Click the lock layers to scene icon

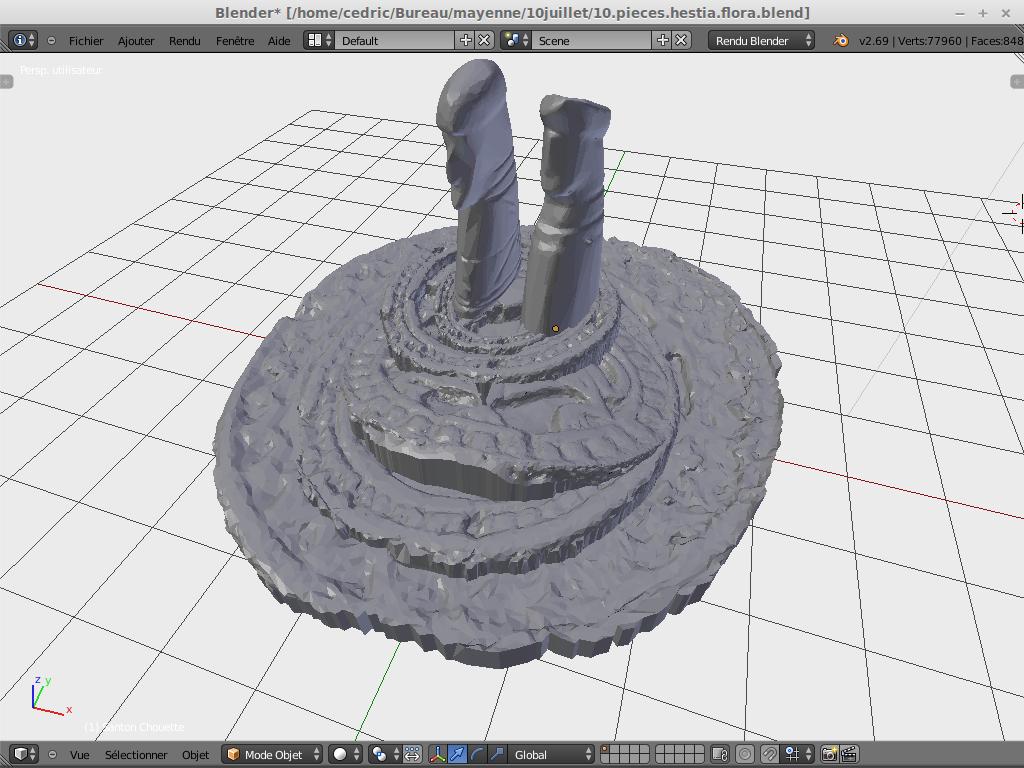pos(719,754)
